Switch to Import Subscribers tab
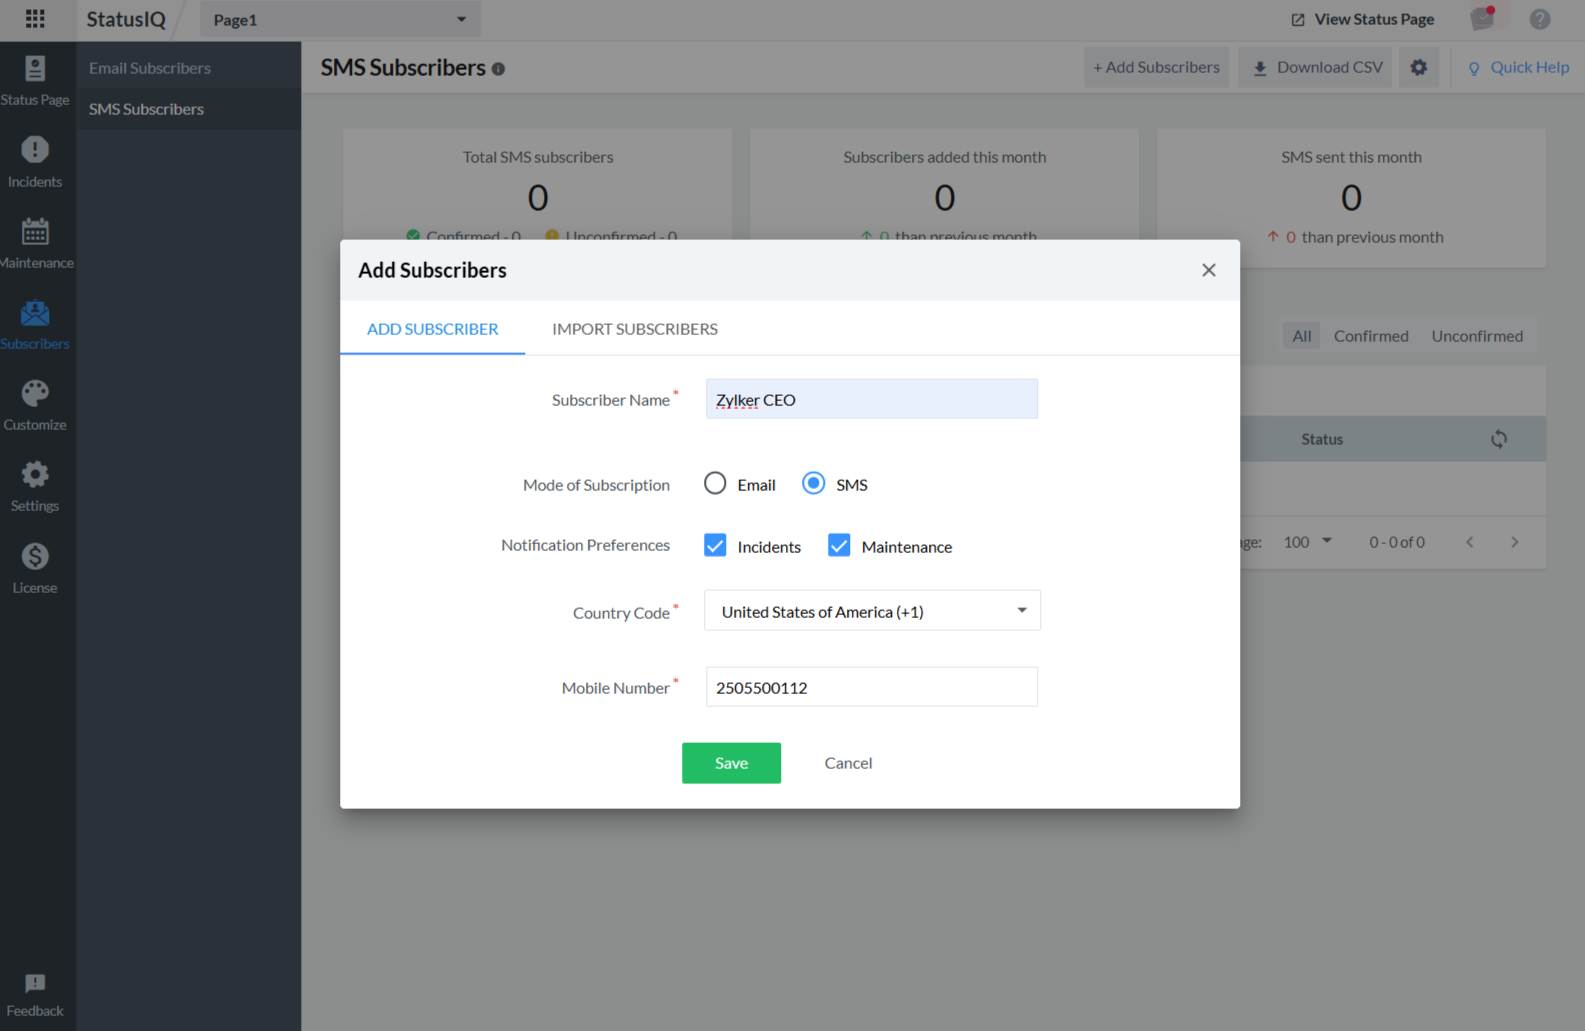 634,329
